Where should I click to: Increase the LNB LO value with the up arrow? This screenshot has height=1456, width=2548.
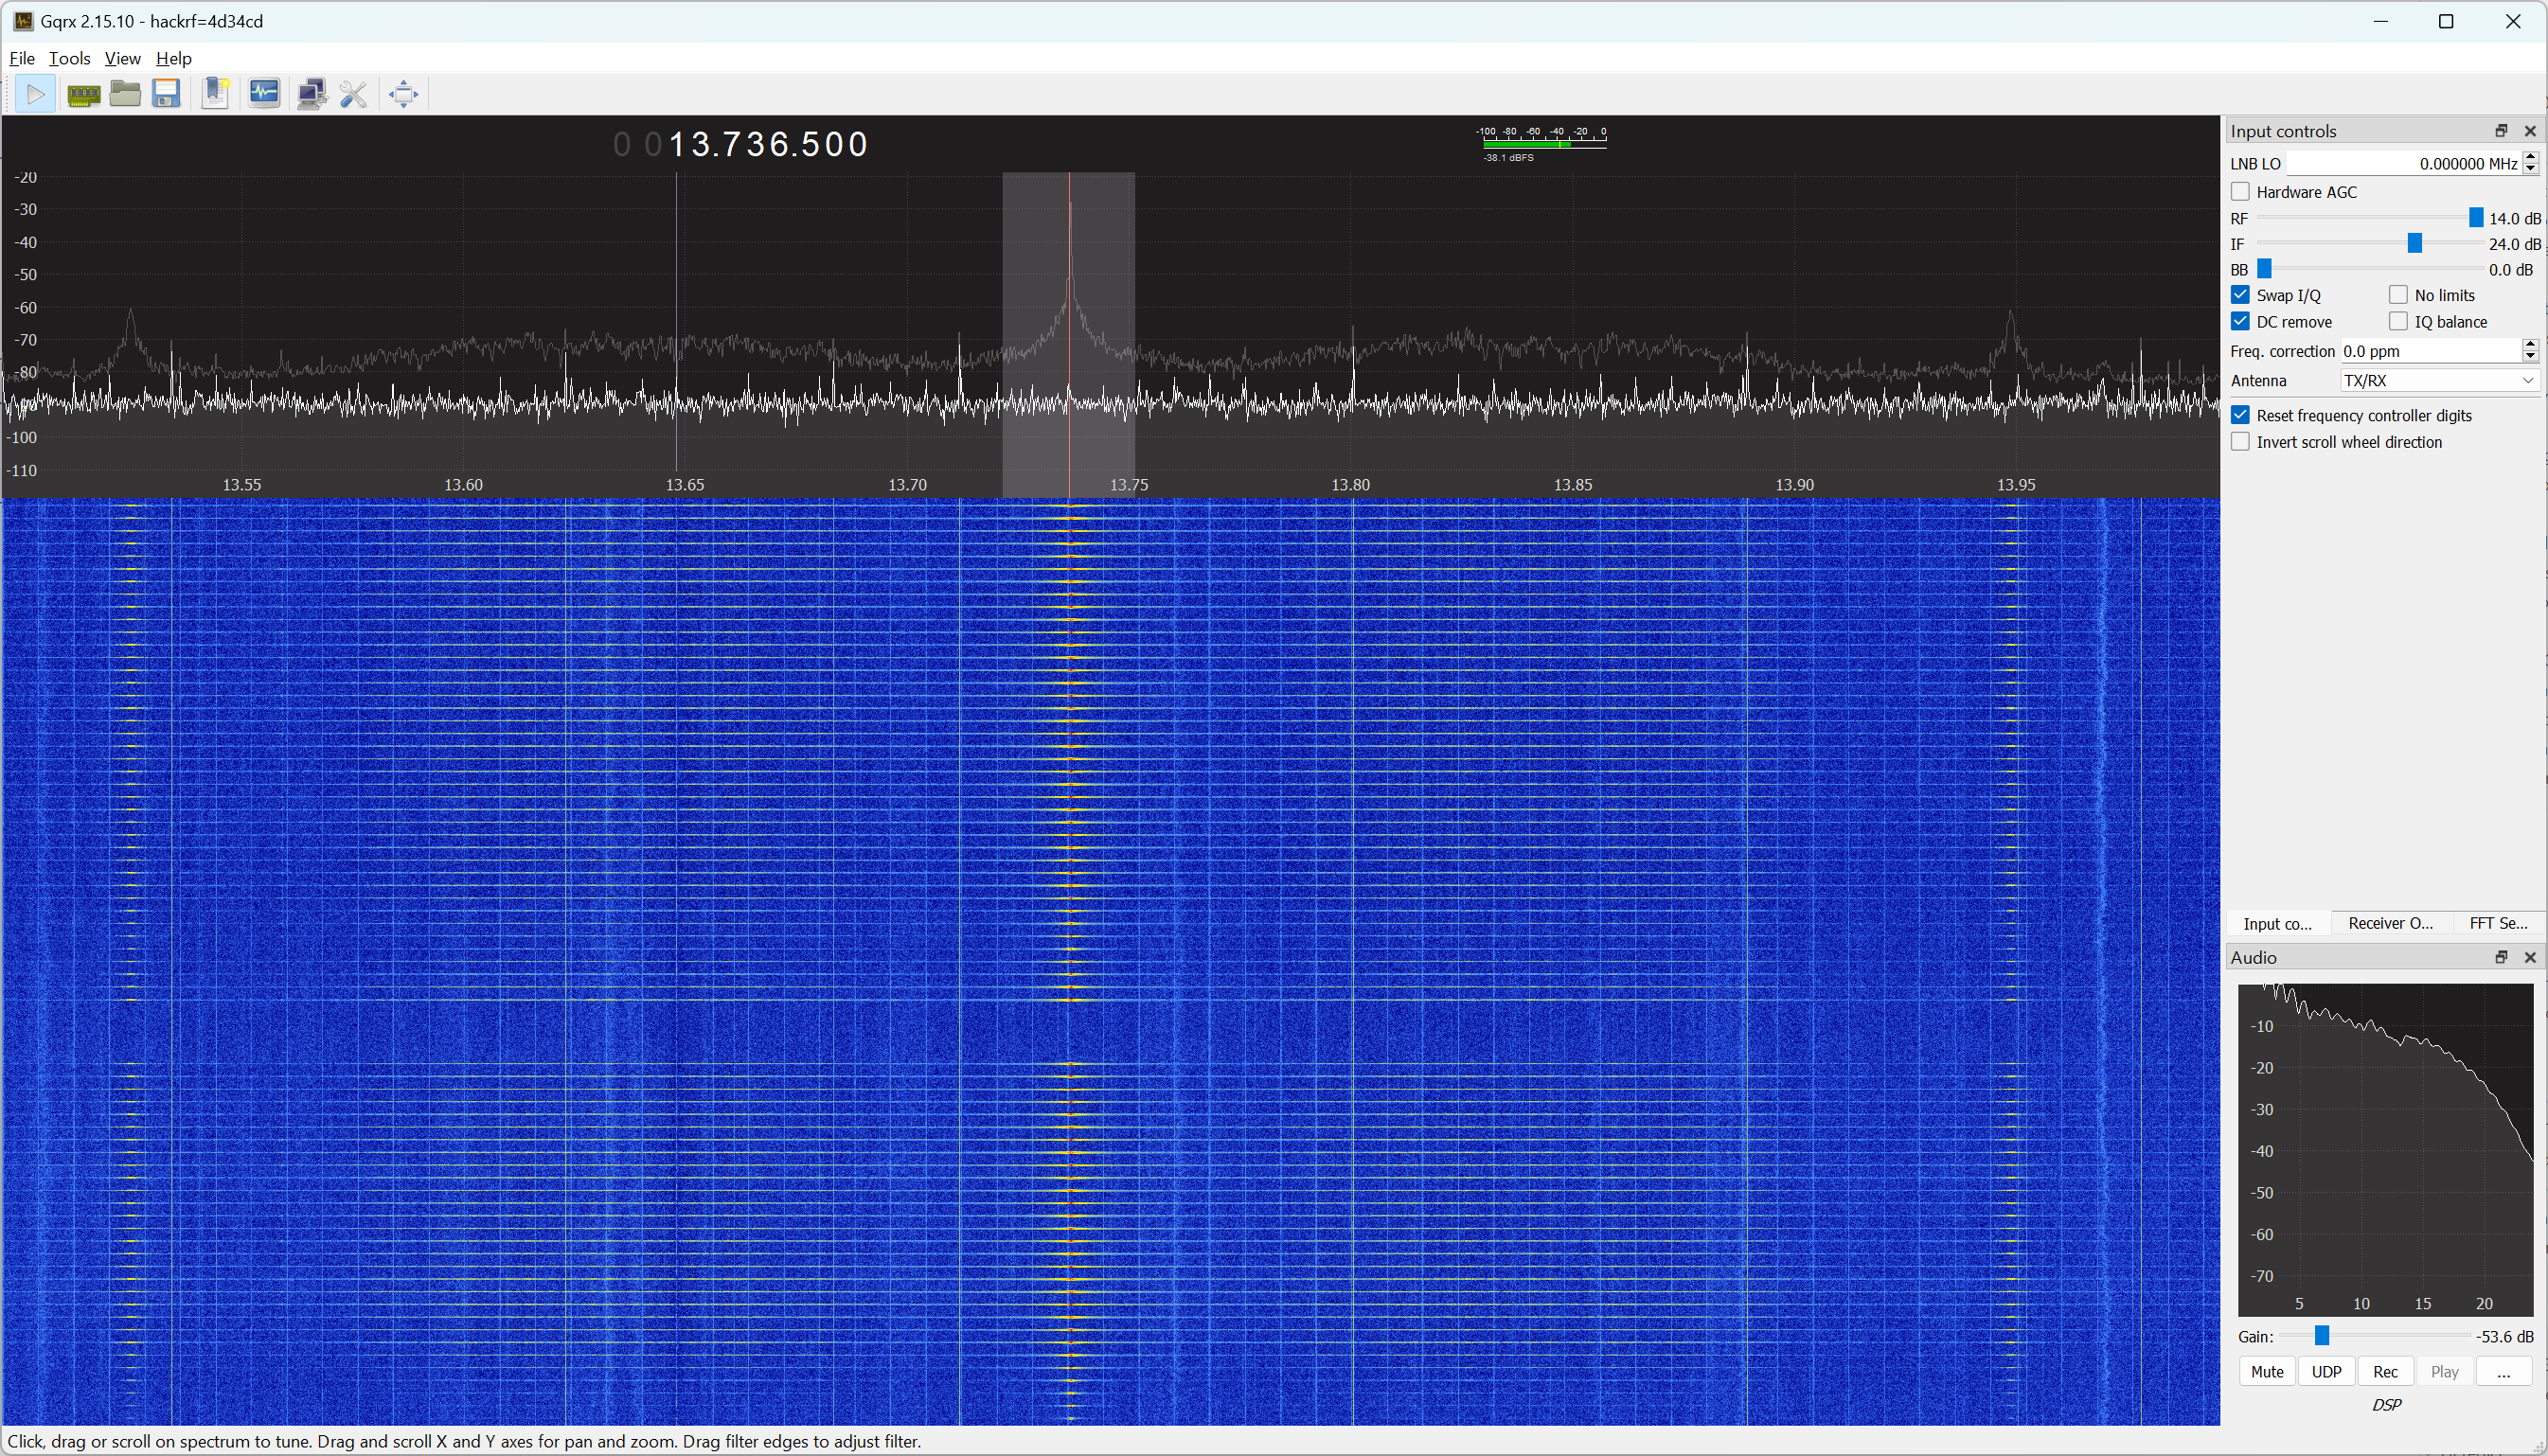2531,157
